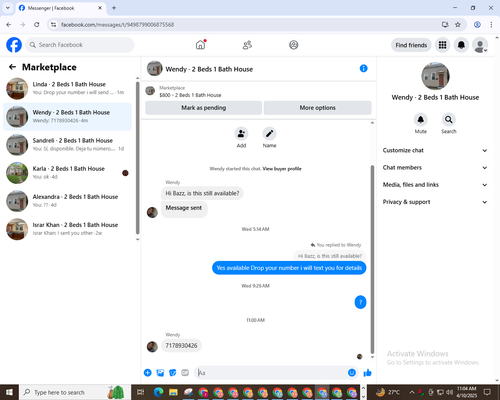Open Task View on taskbar
Screen dimensions: 500x400
coord(141,392)
